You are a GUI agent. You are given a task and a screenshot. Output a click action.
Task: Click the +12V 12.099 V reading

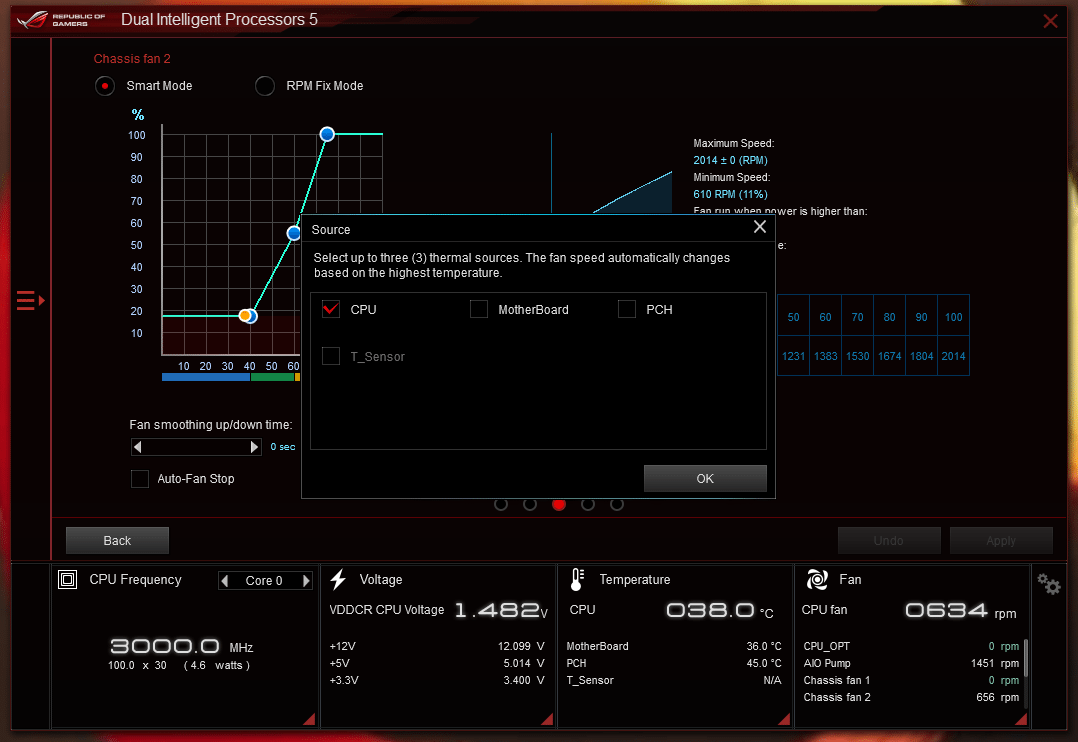click(520, 646)
